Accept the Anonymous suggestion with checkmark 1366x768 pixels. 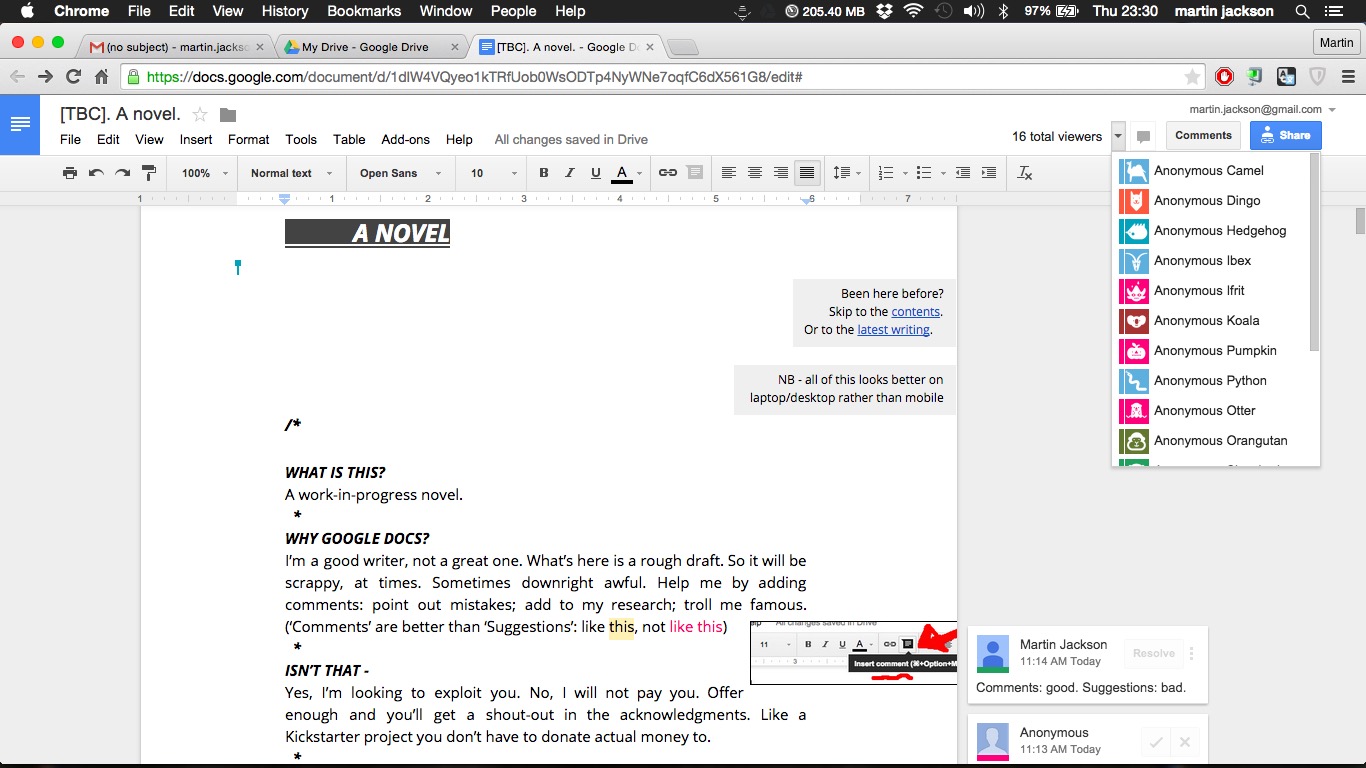(1156, 742)
